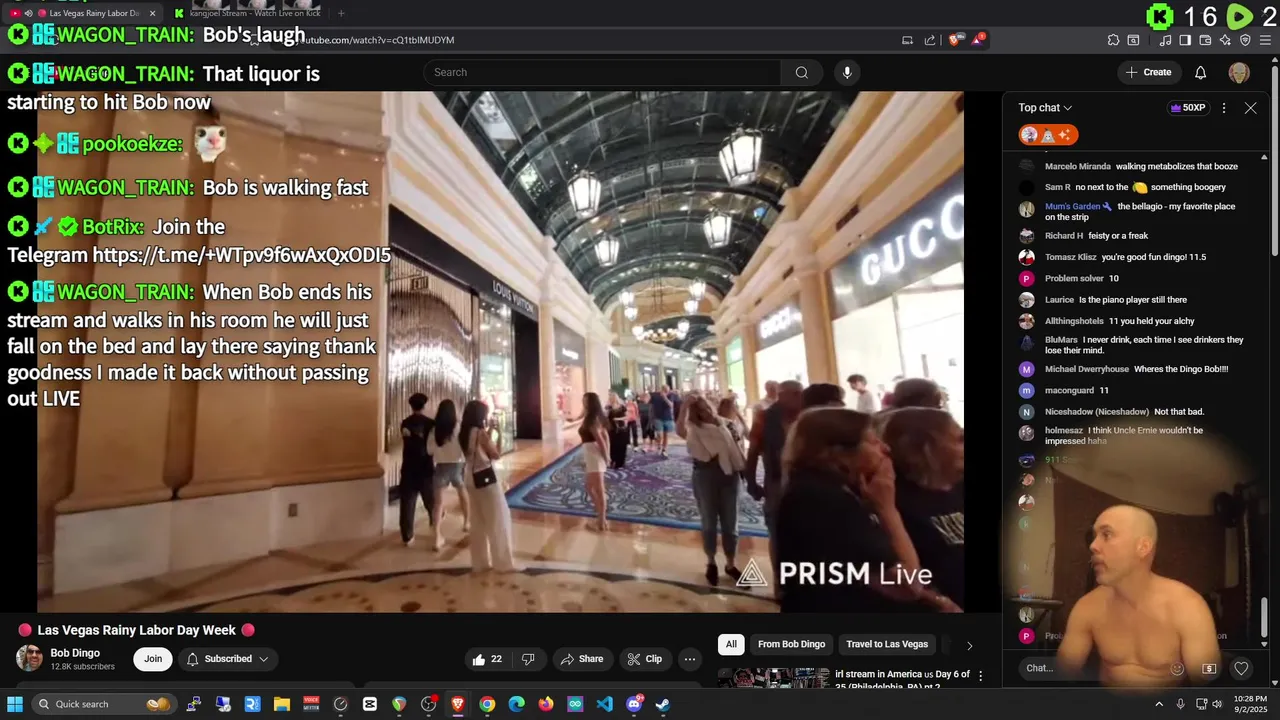Screen dimensions: 1280x720
Task: Open Brave Leo AI sparkle icon
Action: 1225,40
